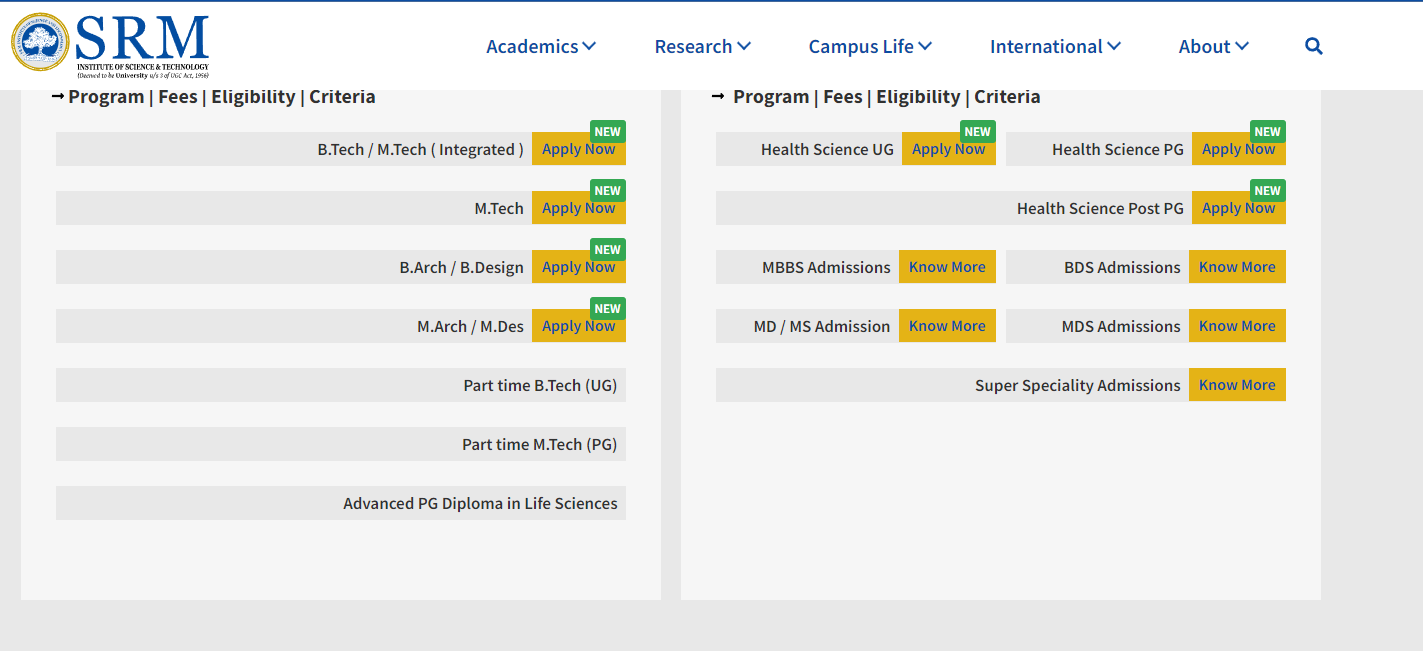
Task: Expand the International menu chevron
Action: point(1114,46)
